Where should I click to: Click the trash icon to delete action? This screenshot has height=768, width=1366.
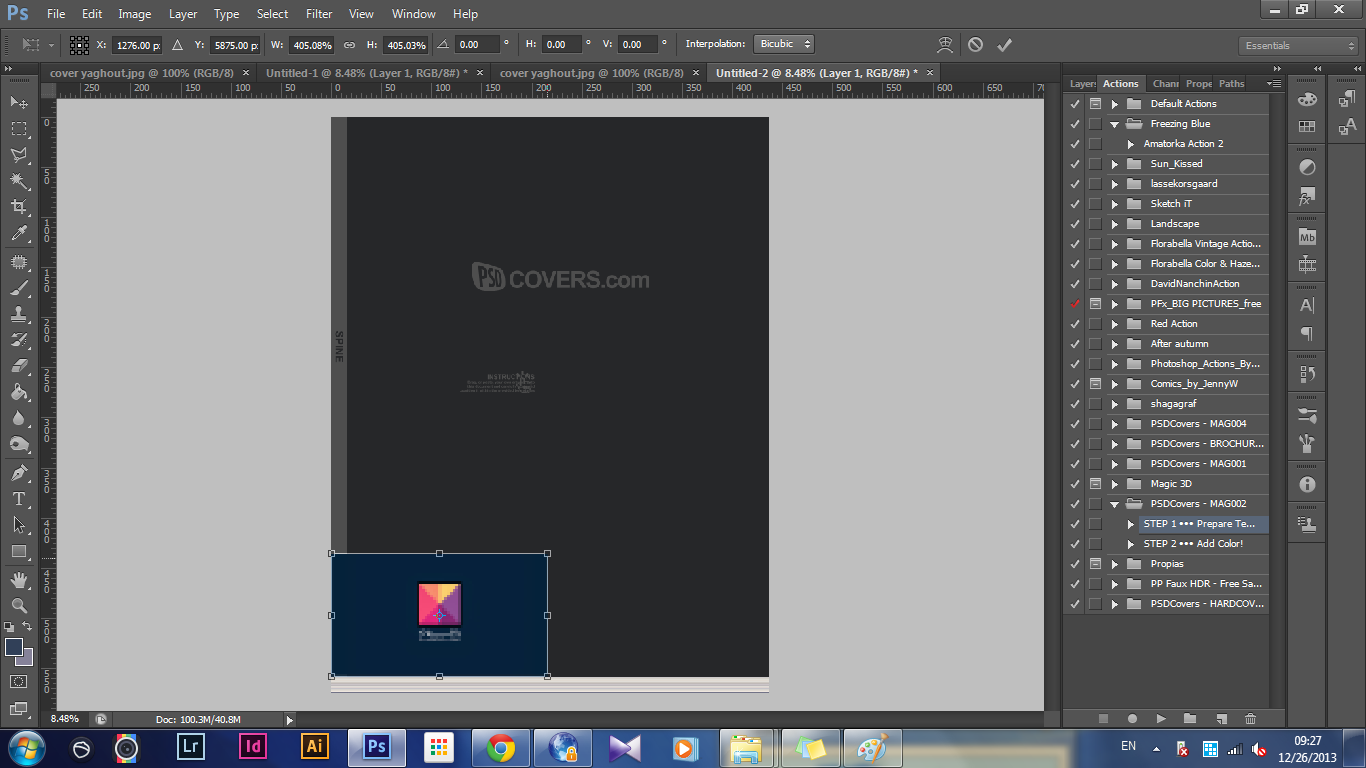pyautogui.click(x=1250, y=718)
